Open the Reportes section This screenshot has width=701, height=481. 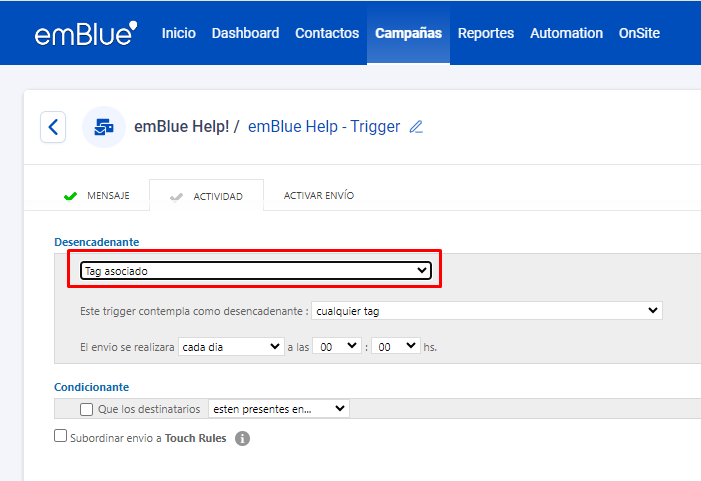pyautogui.click(x=486, y=33)
